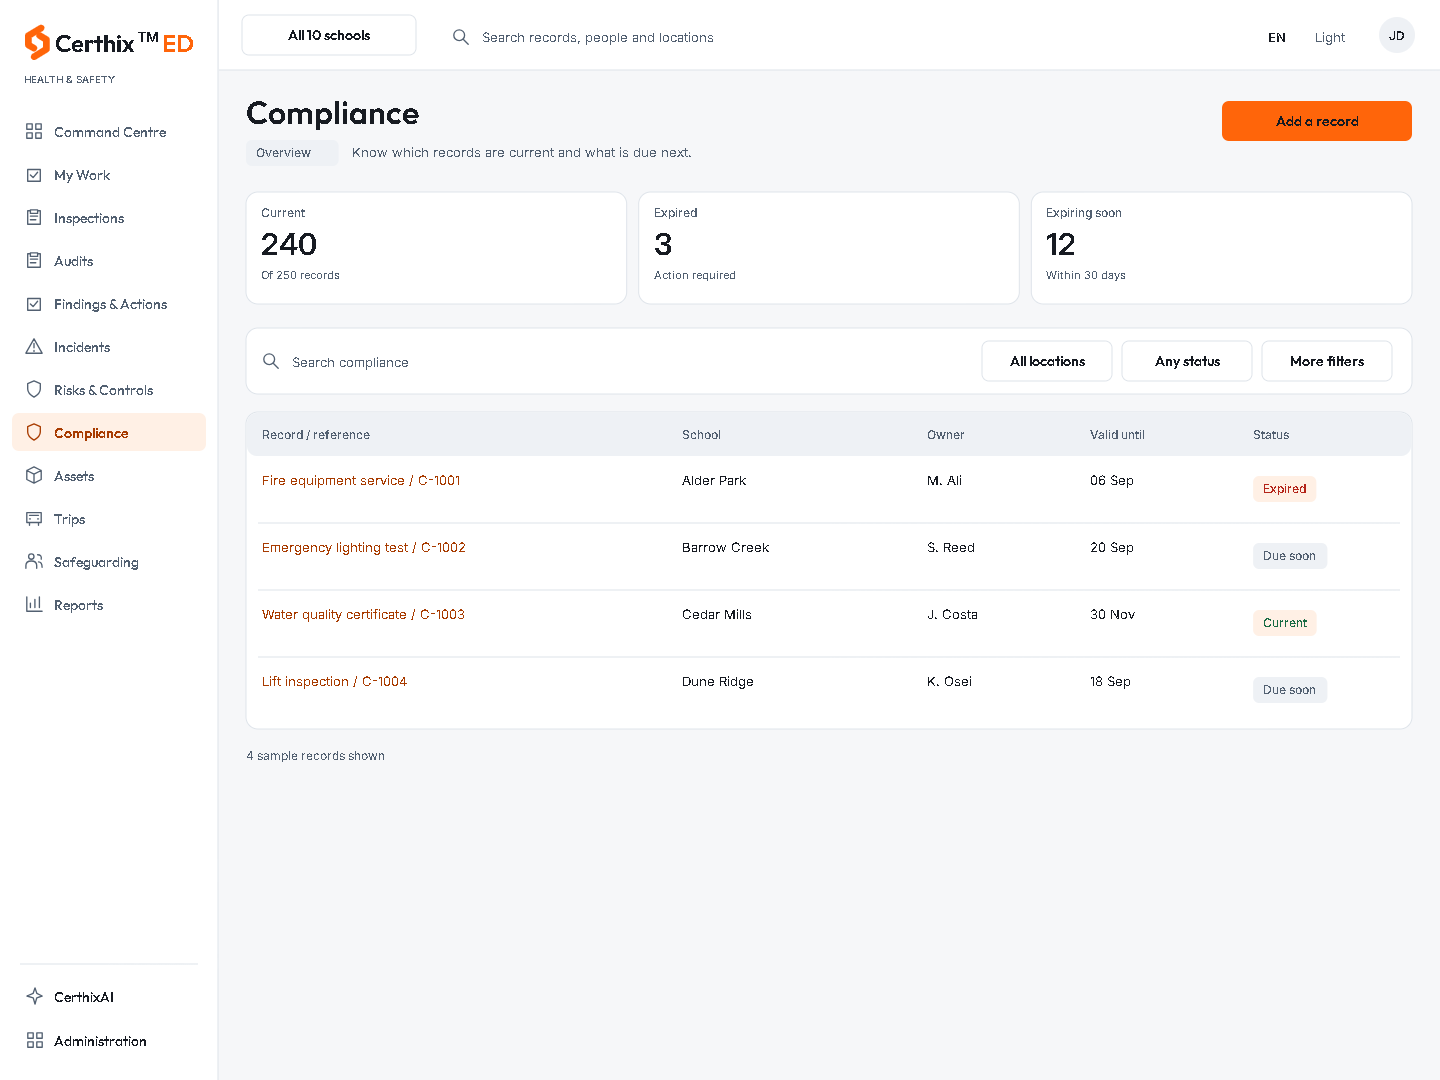Click the Reports bar chart icon
The image size is (1440, 1080).
point(34,605)
